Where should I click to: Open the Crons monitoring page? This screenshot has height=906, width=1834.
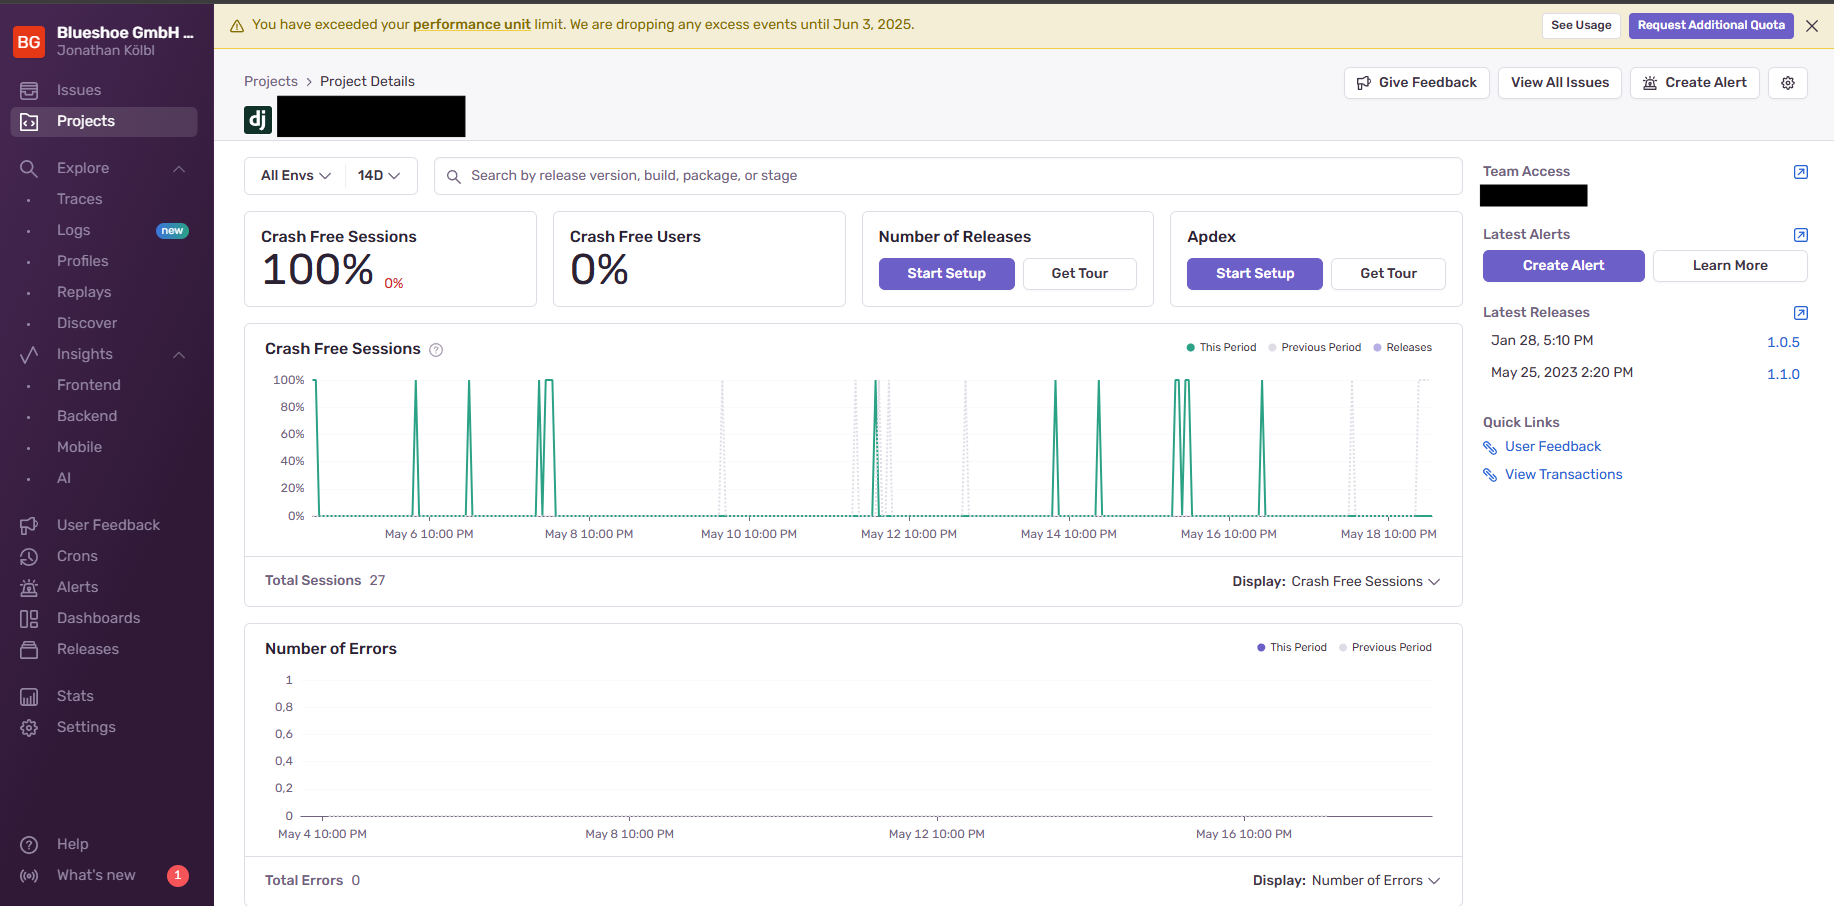coord(76,556)
